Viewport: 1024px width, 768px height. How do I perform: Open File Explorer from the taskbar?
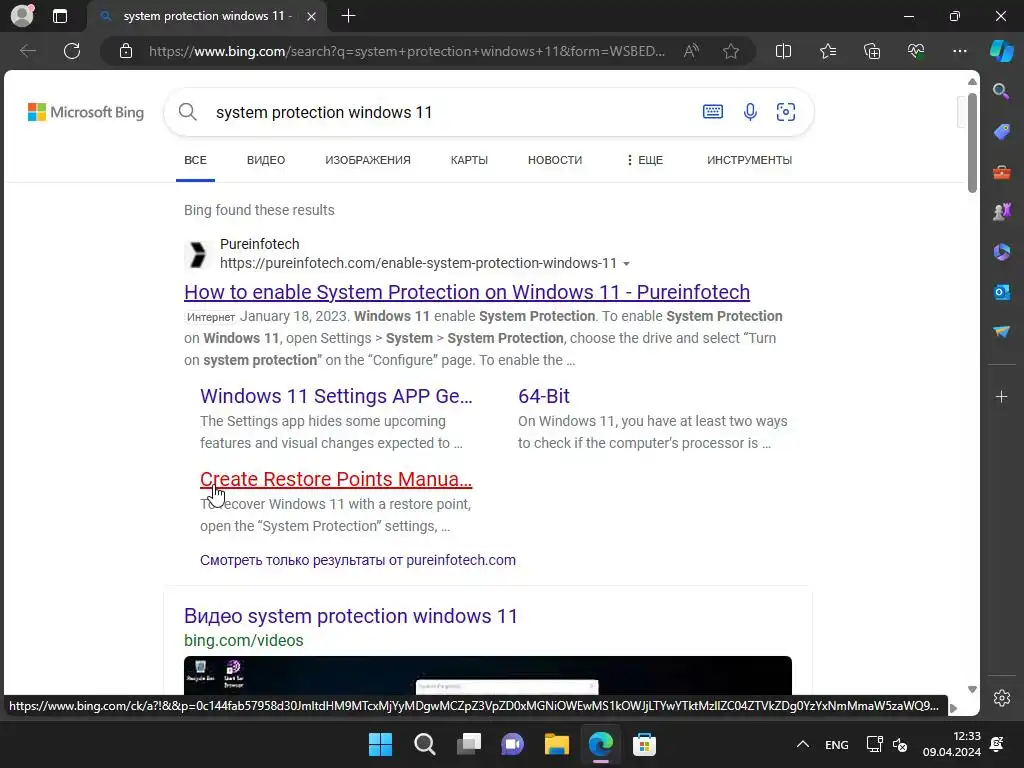click(556, 744)
